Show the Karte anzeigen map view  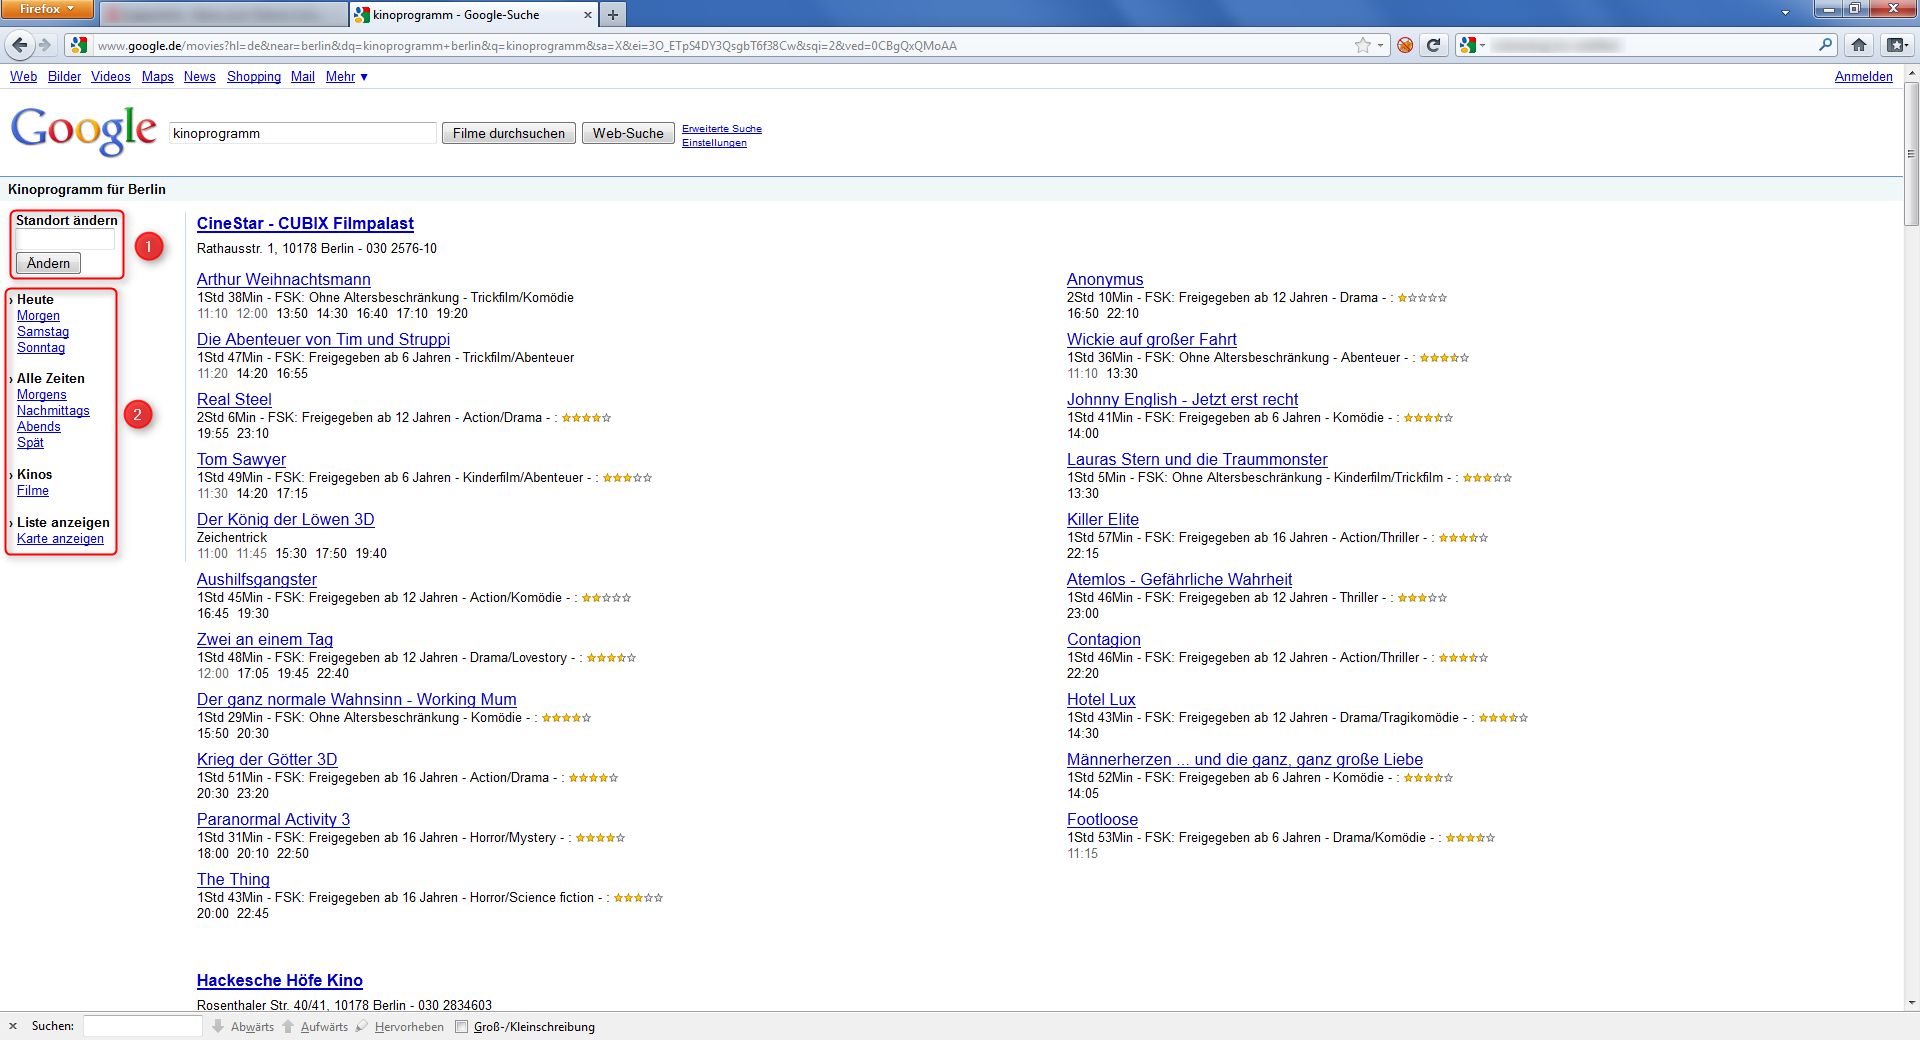pos(60,539)
